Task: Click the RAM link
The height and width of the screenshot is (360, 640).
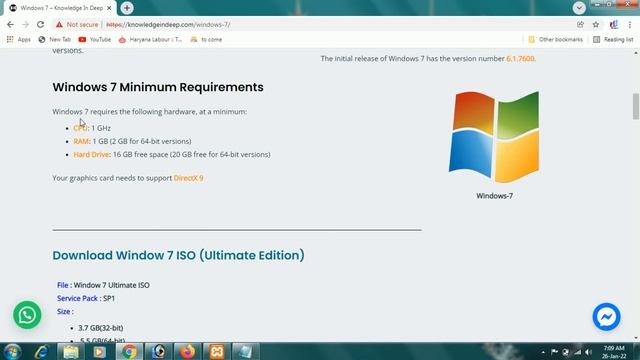Action: tap(81, 141)
